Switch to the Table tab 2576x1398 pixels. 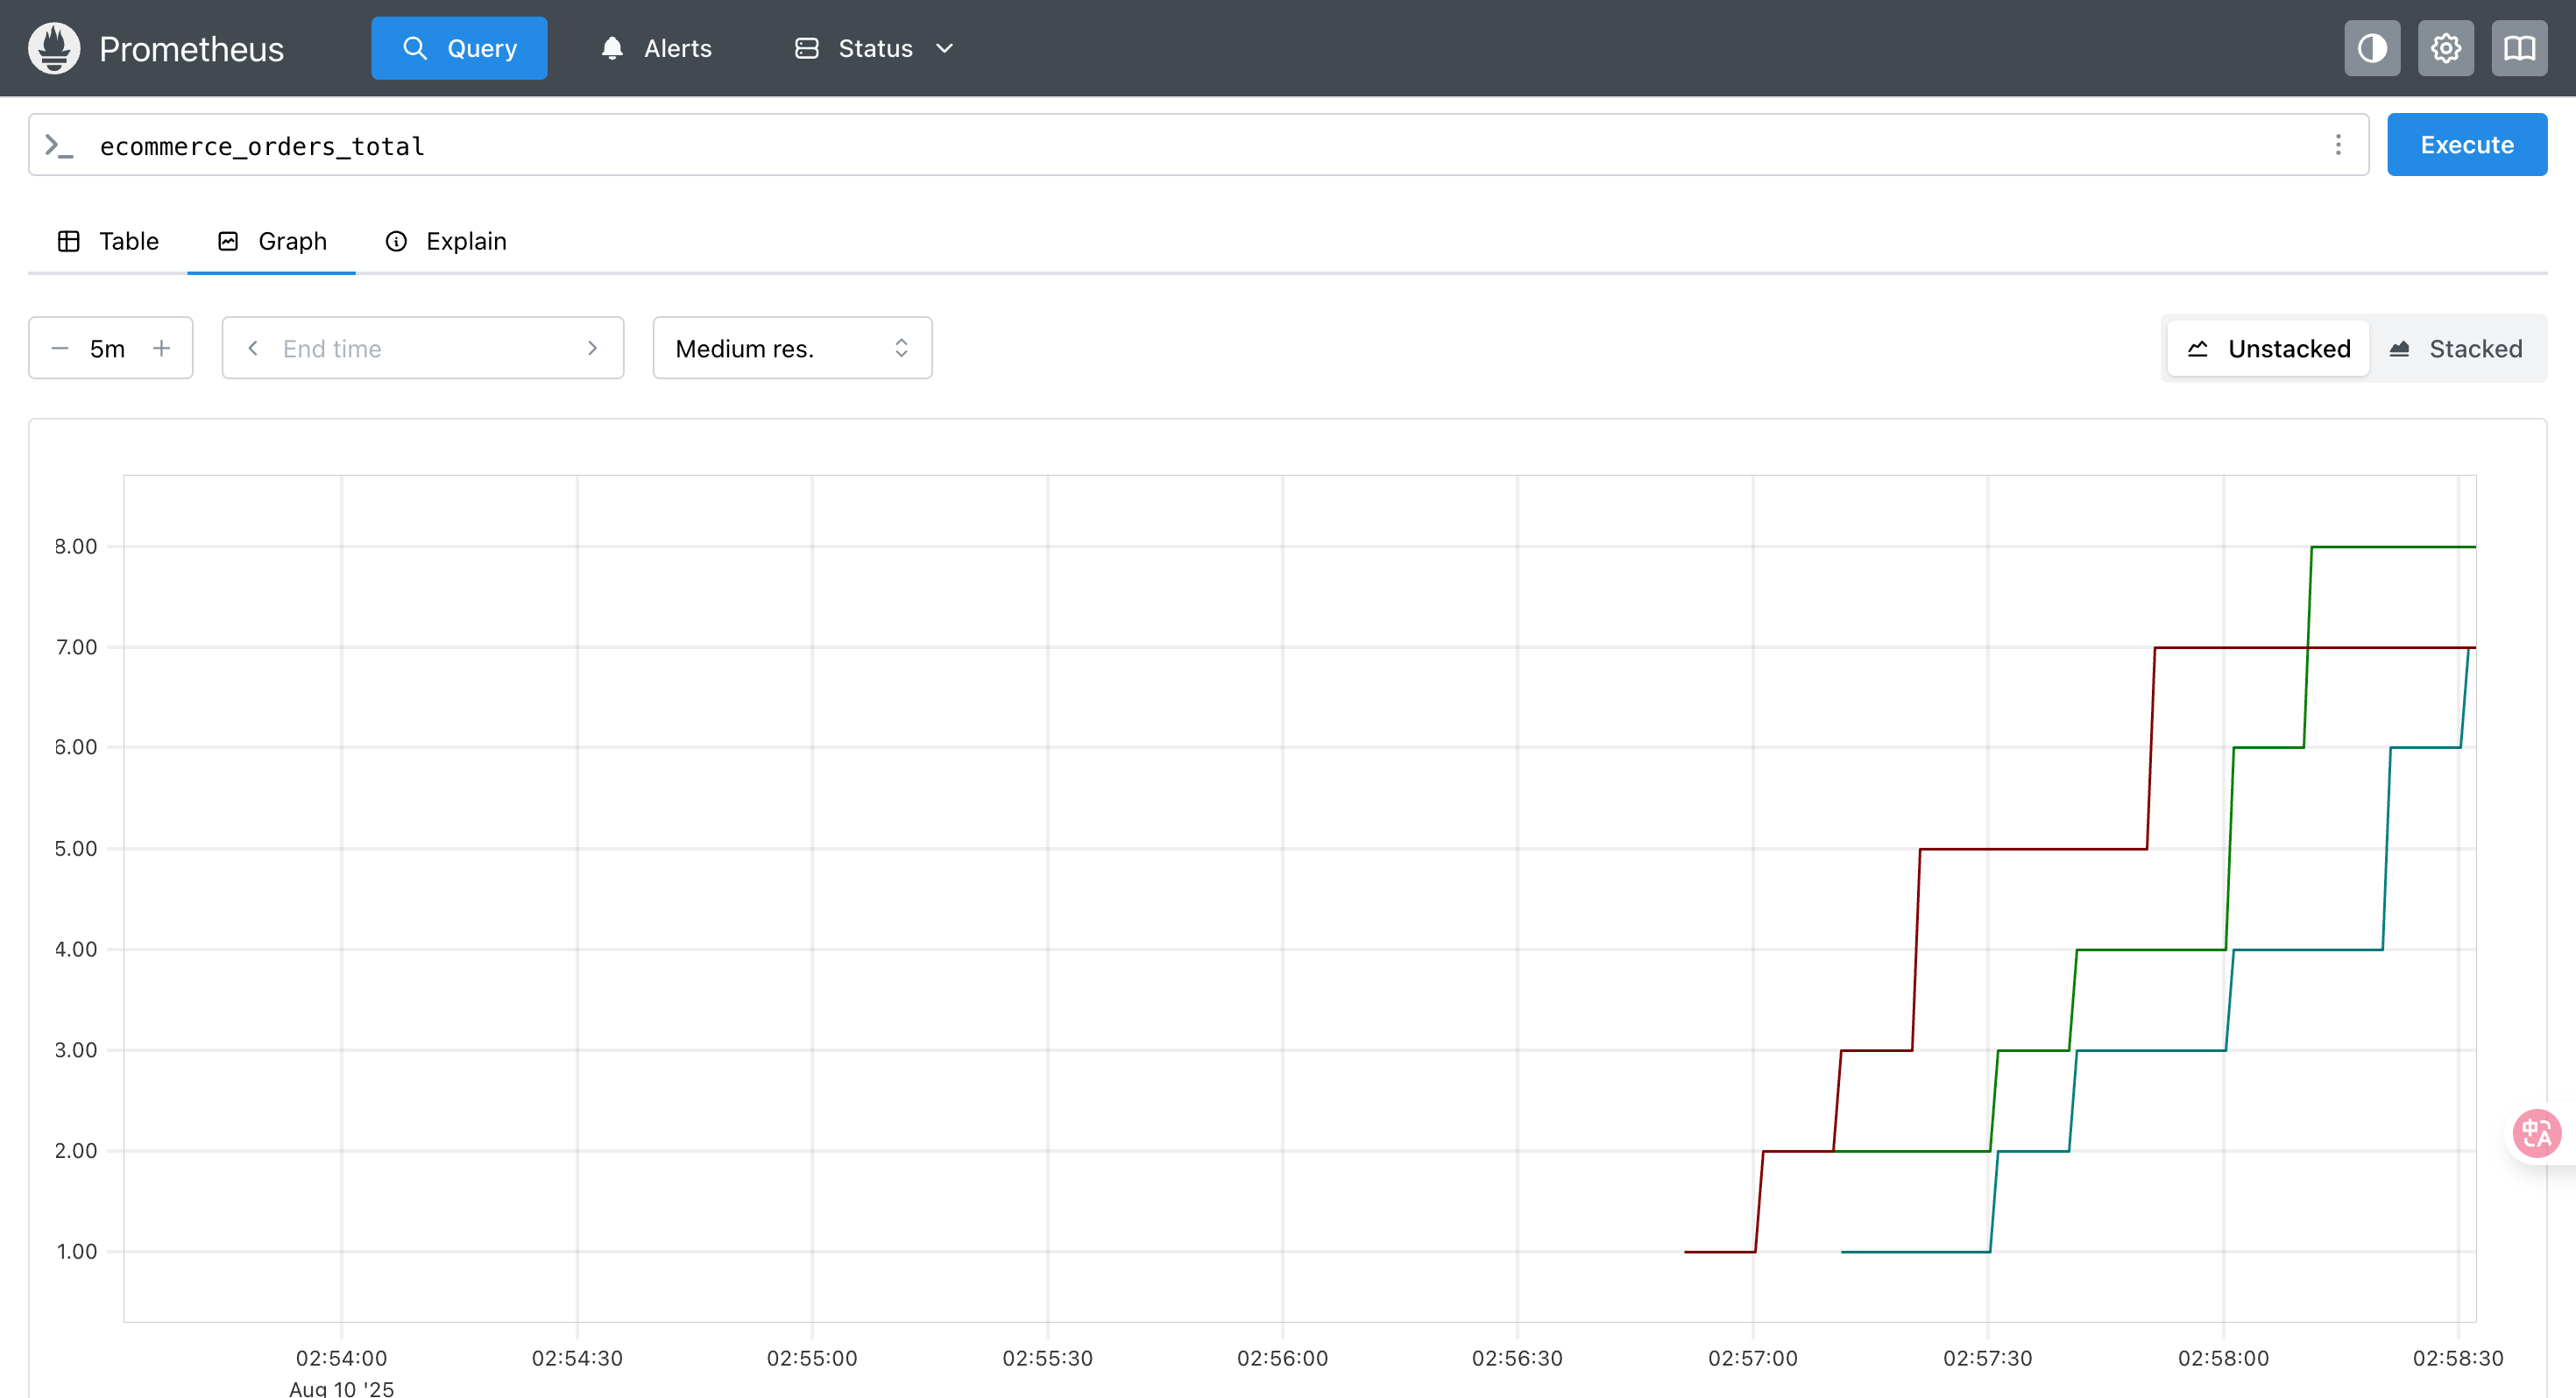click(x=108, y=241)
